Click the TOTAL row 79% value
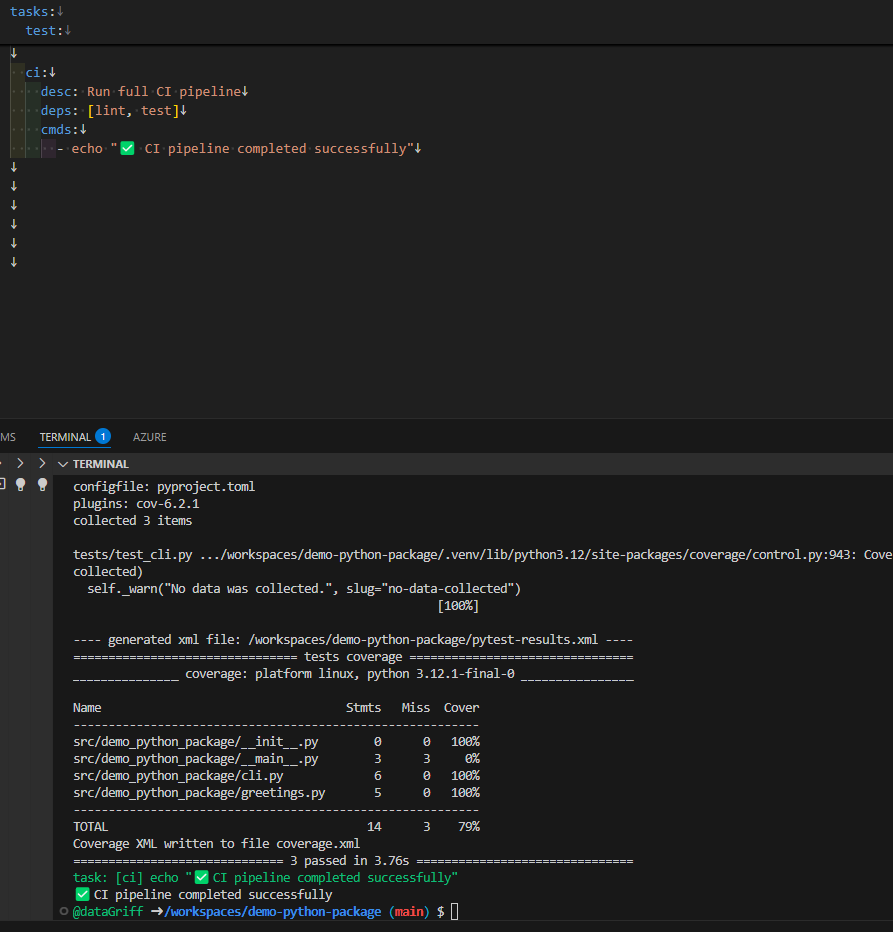The image size is (893, 932). coord(468,827)
